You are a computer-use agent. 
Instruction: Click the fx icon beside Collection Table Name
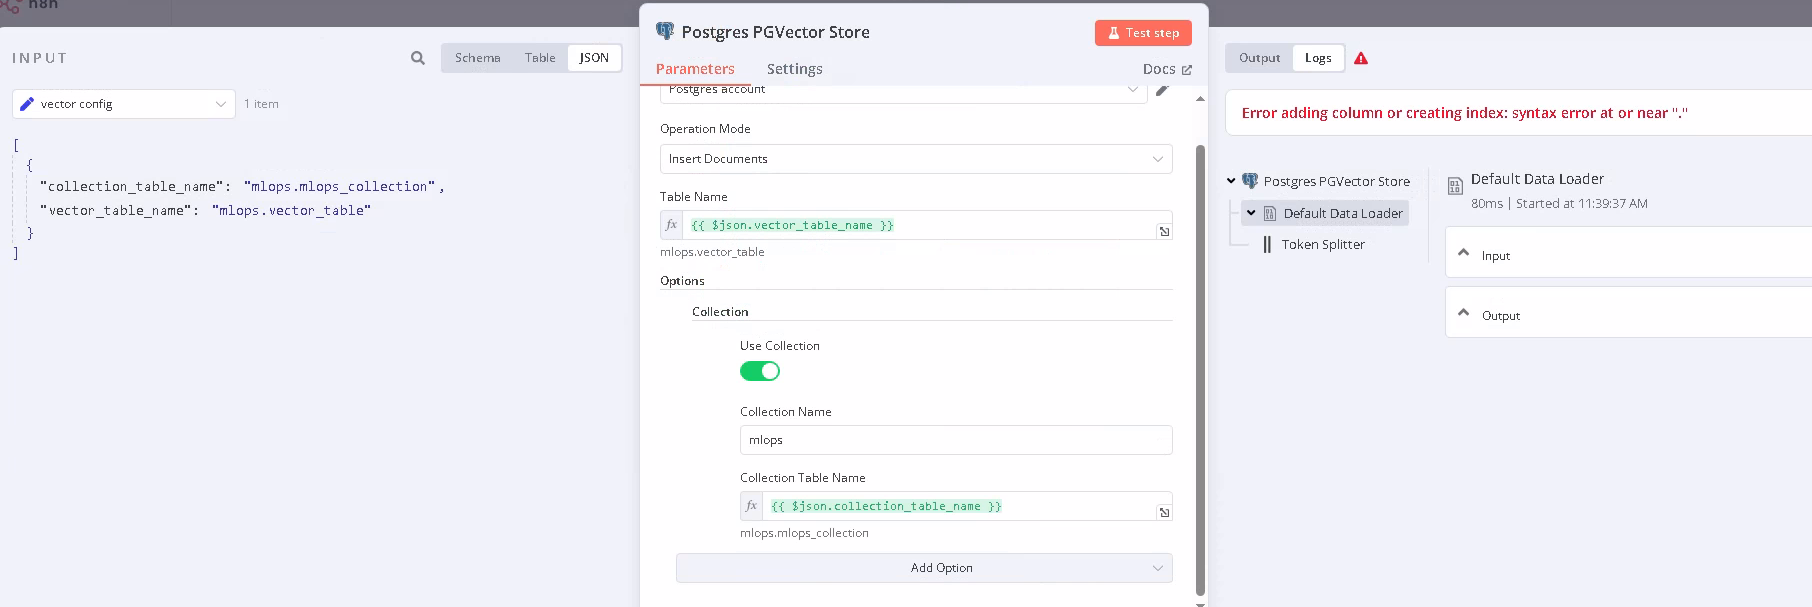point(752,506)
